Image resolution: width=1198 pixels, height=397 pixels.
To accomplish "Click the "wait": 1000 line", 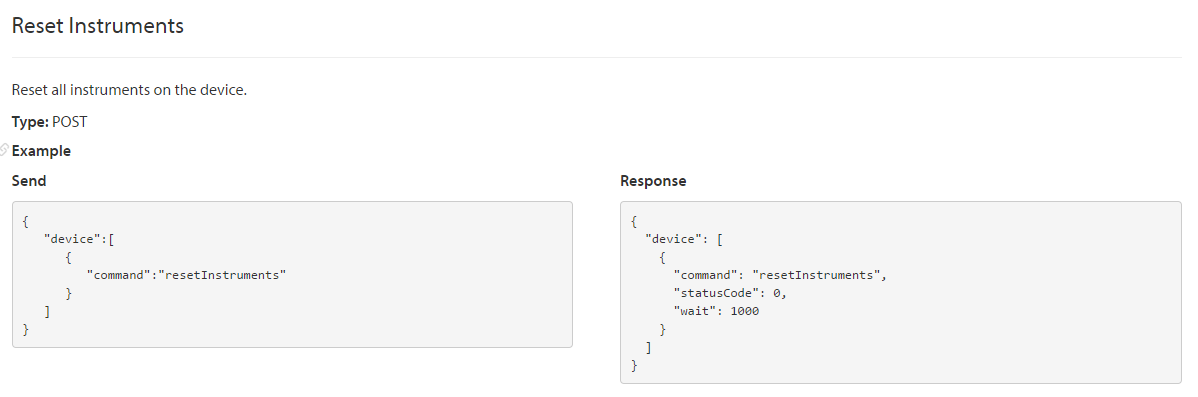I will [x=716, y=311].
